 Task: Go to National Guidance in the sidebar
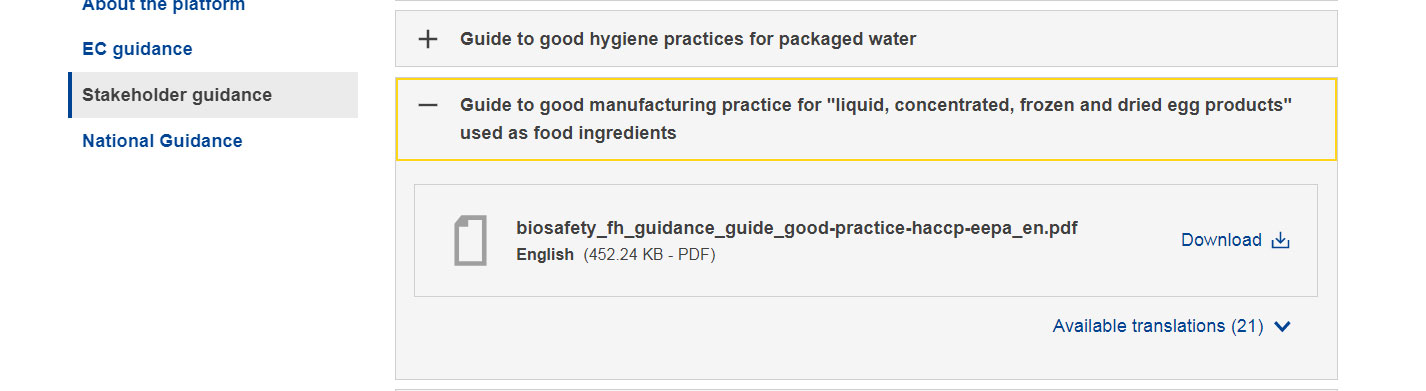[162, 141]
